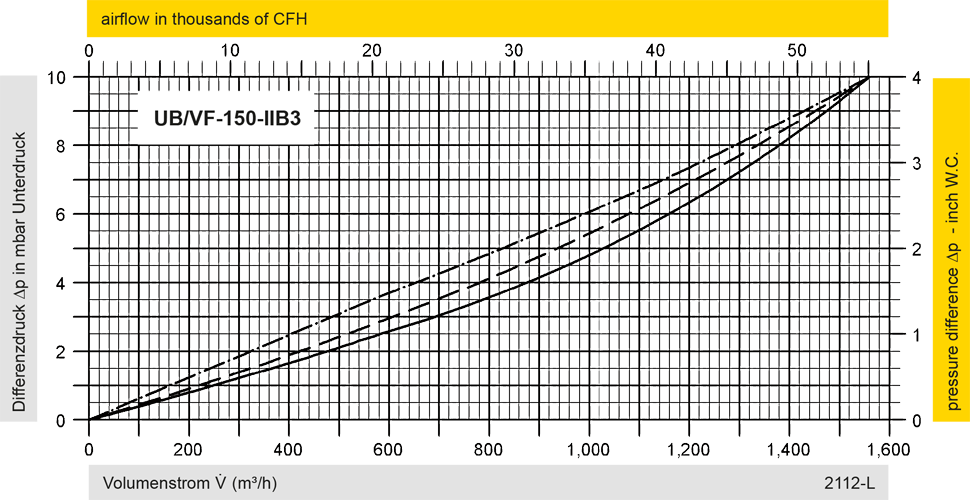Click the 50 tick on the top CFH axis
970x500 pixels.
(x=797, y=50)
